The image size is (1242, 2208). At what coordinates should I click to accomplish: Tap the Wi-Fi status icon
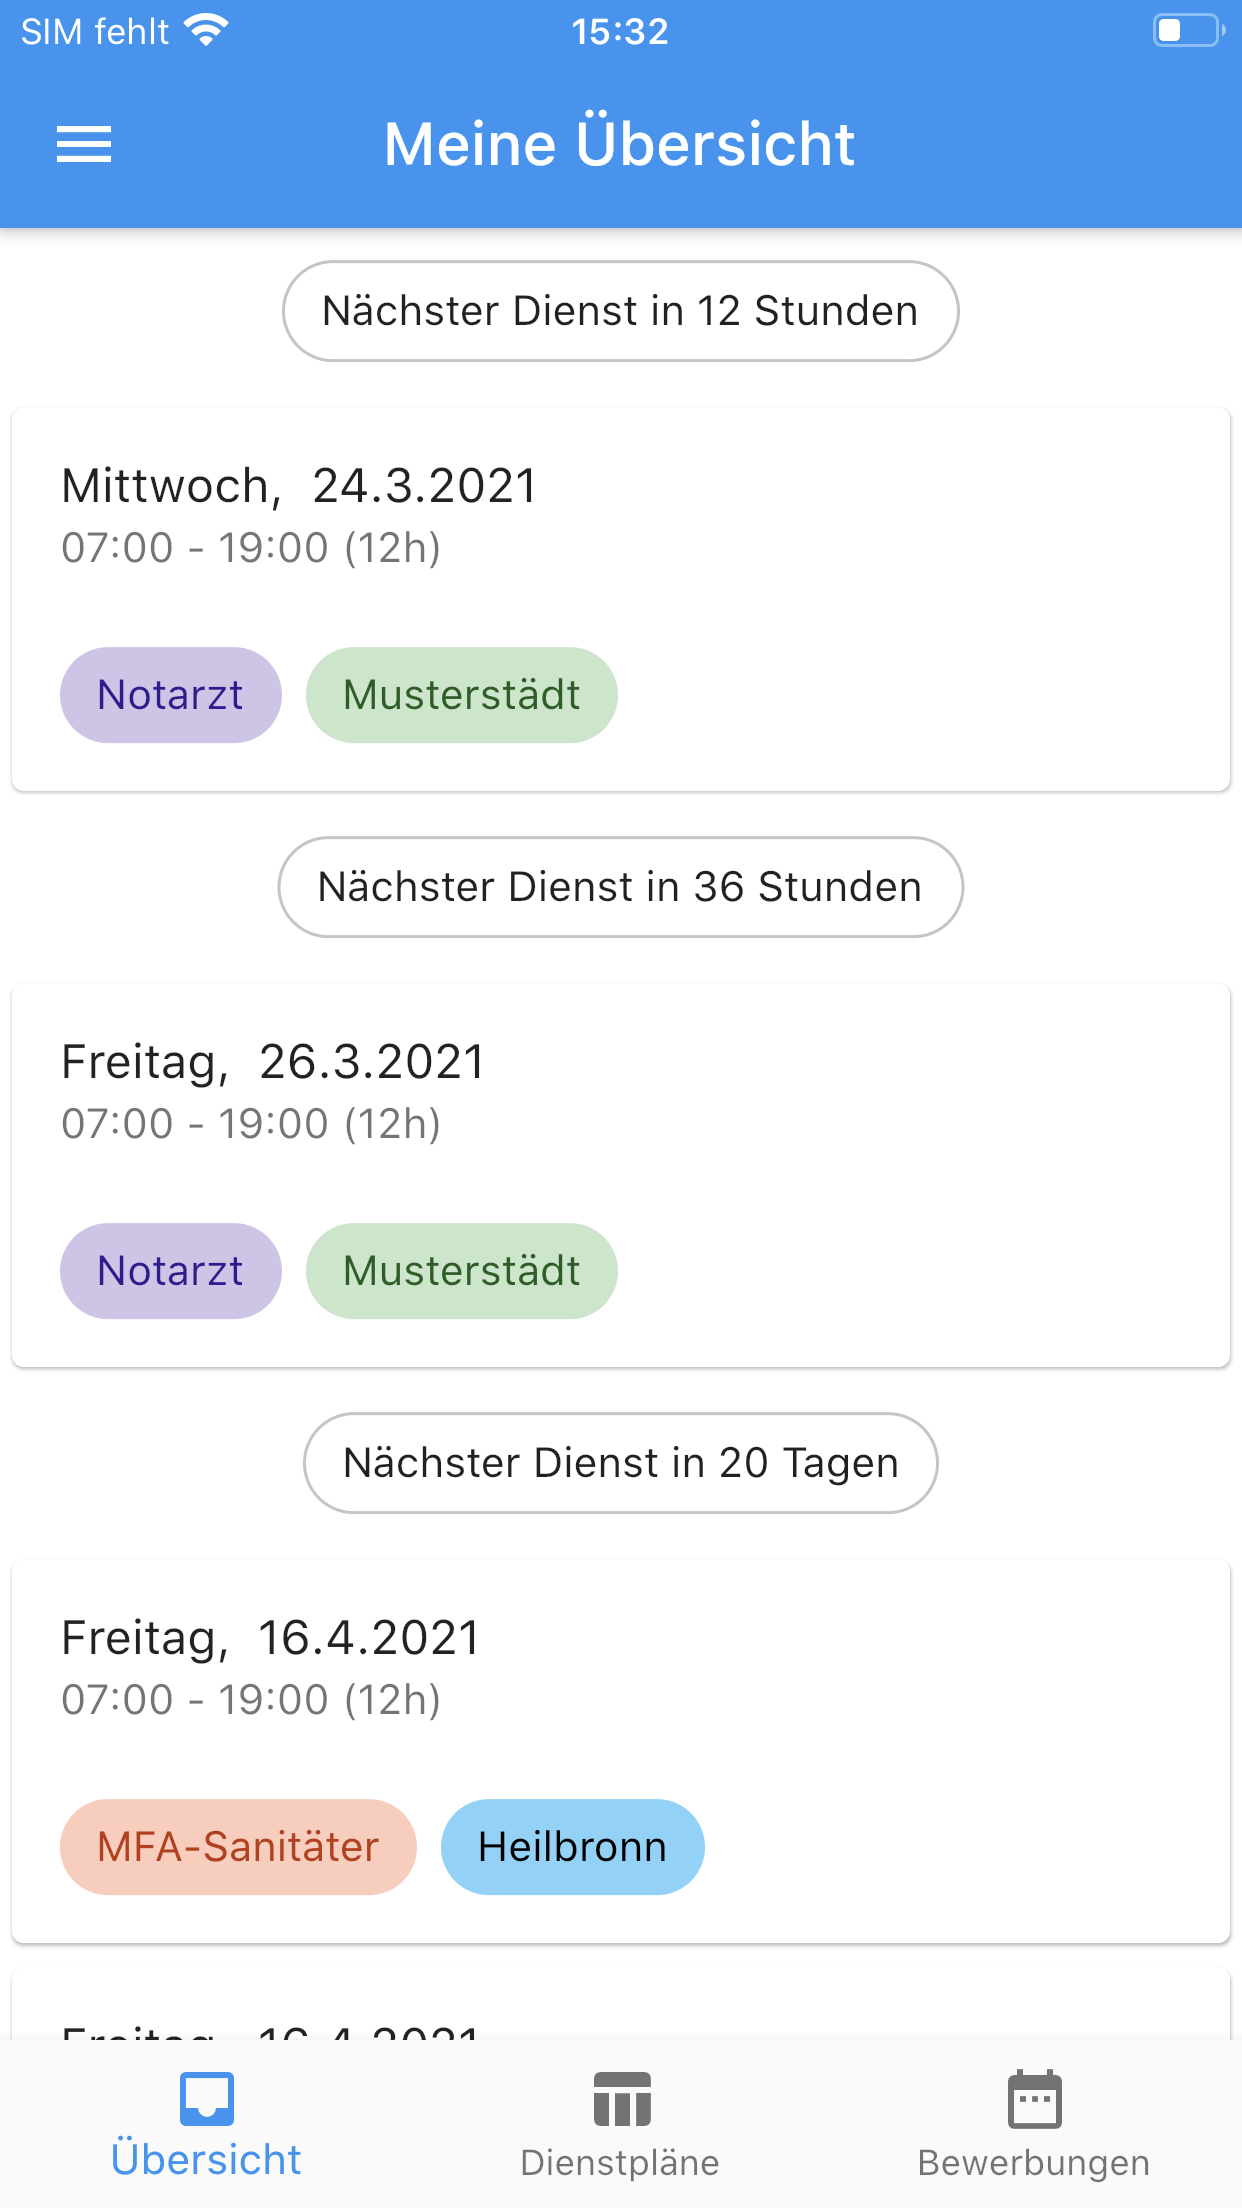[x=207, y=31]
